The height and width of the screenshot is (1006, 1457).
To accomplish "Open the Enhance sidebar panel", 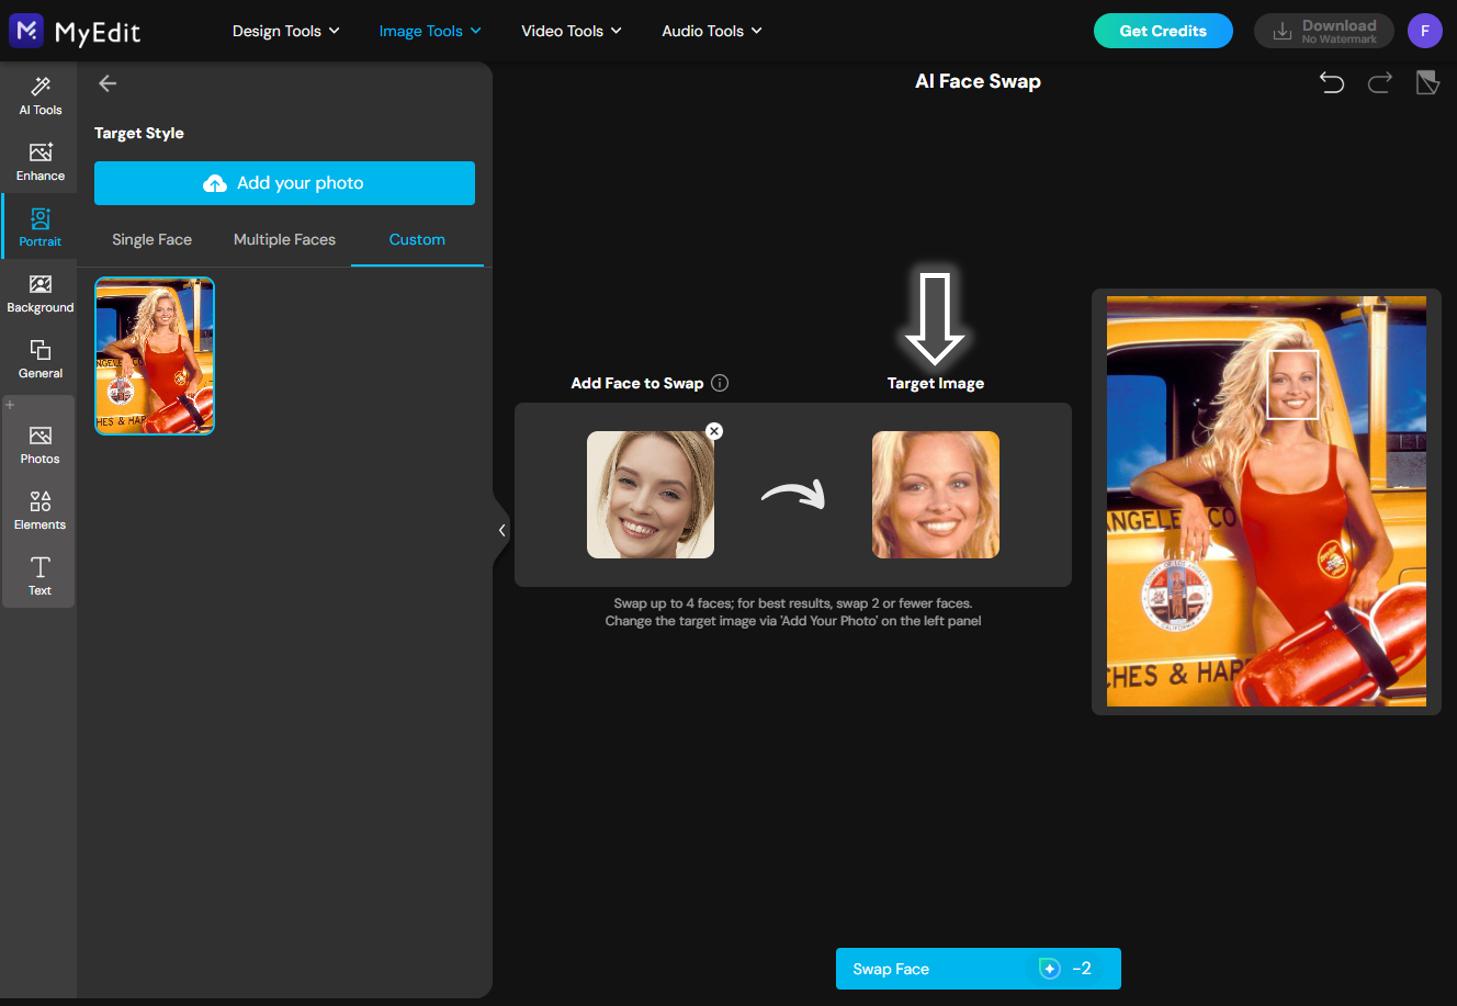I will [x=40, y=162].
